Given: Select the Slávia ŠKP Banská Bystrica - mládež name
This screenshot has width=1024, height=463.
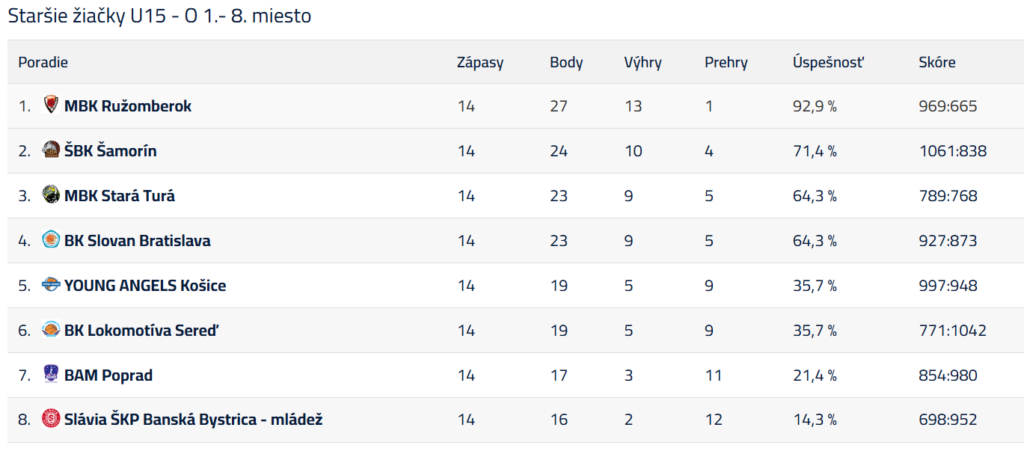Looking at the screenshot, I should [193, 420].
